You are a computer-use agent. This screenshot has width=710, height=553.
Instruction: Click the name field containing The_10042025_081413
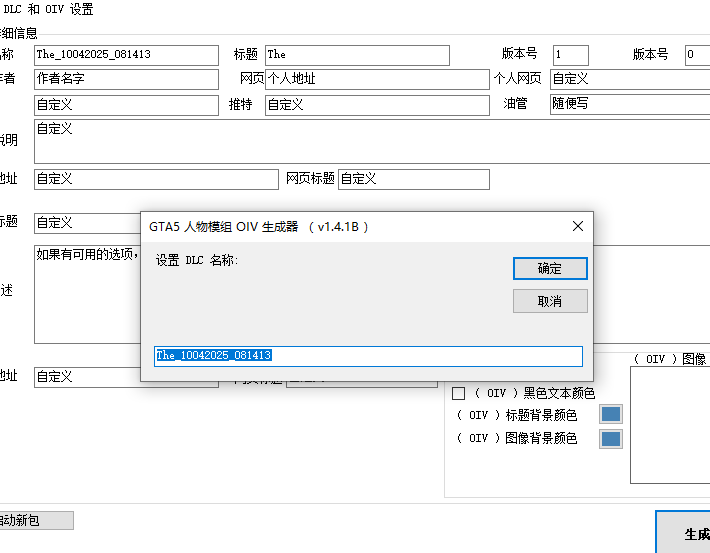[x=126, y=55]
